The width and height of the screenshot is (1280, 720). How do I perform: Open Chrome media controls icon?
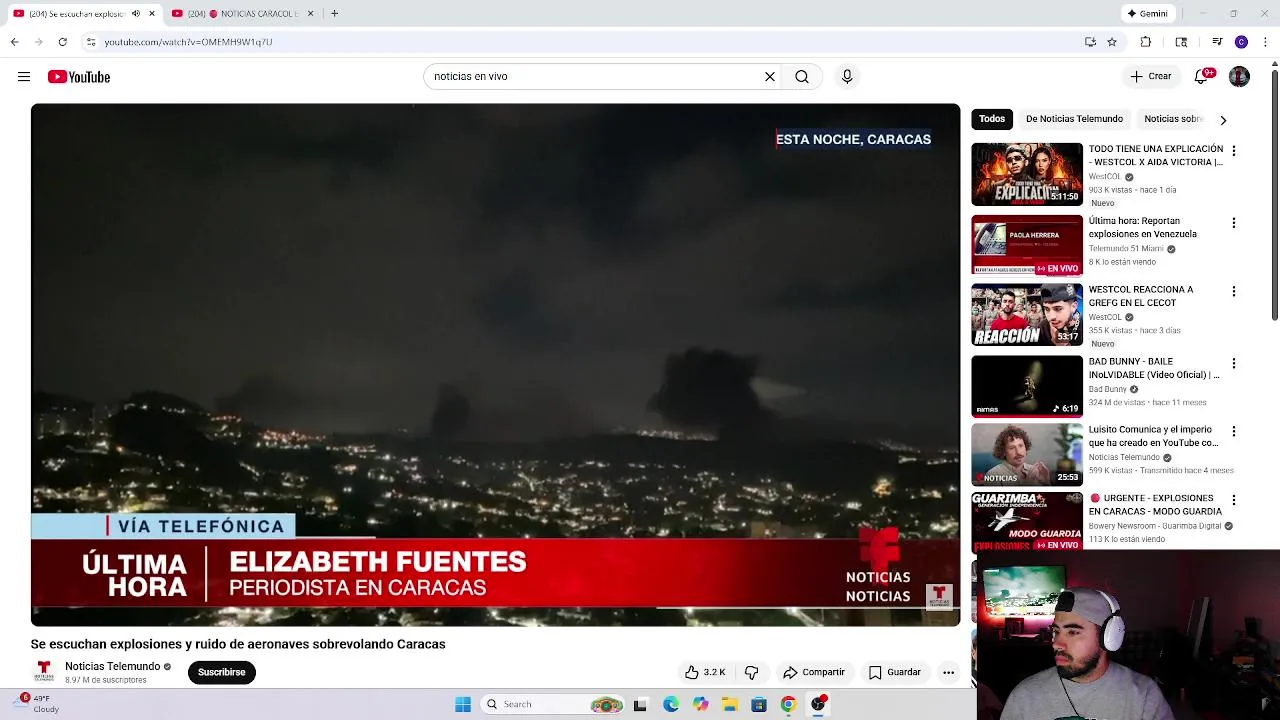coord(1217,42)
